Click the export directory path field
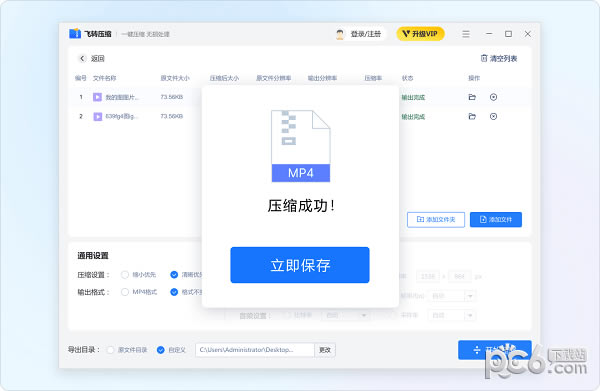The image size is (600, 391). coord(255,350)
